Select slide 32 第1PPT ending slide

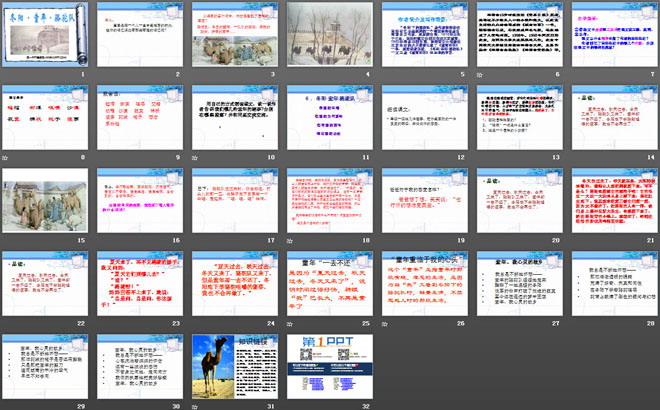pyautogui.click(x=330, y=366)
